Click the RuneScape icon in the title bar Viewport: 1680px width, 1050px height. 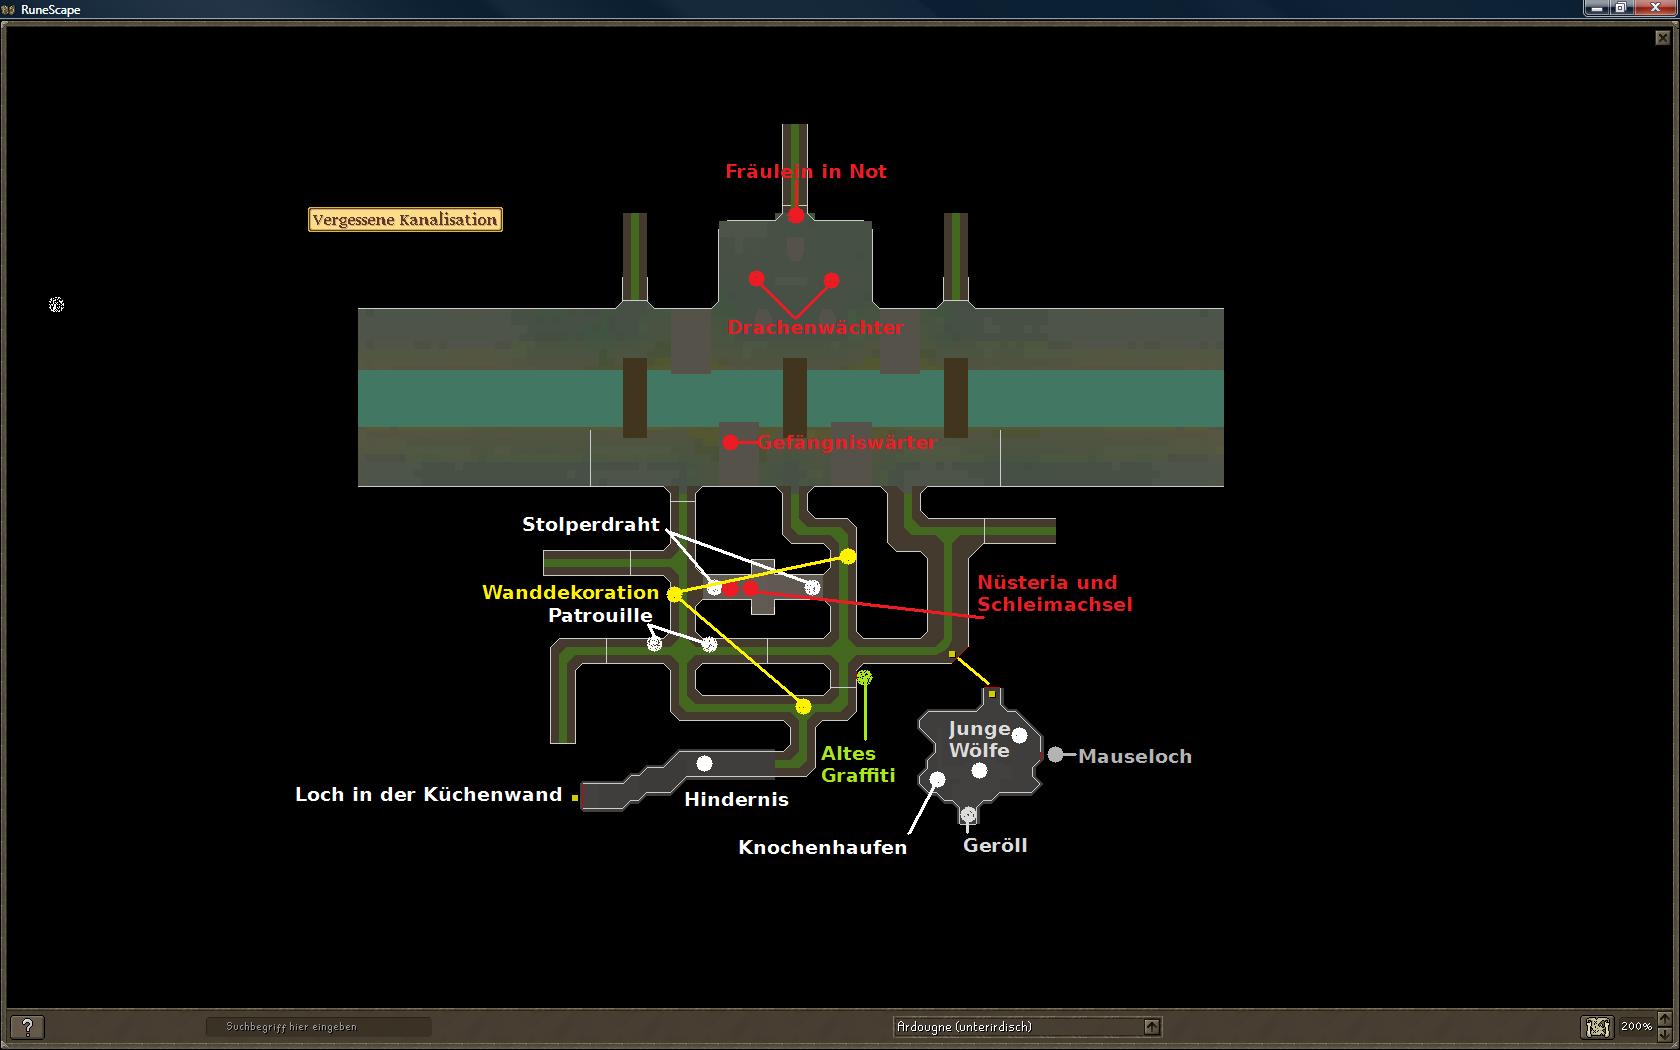pos(10,9)
